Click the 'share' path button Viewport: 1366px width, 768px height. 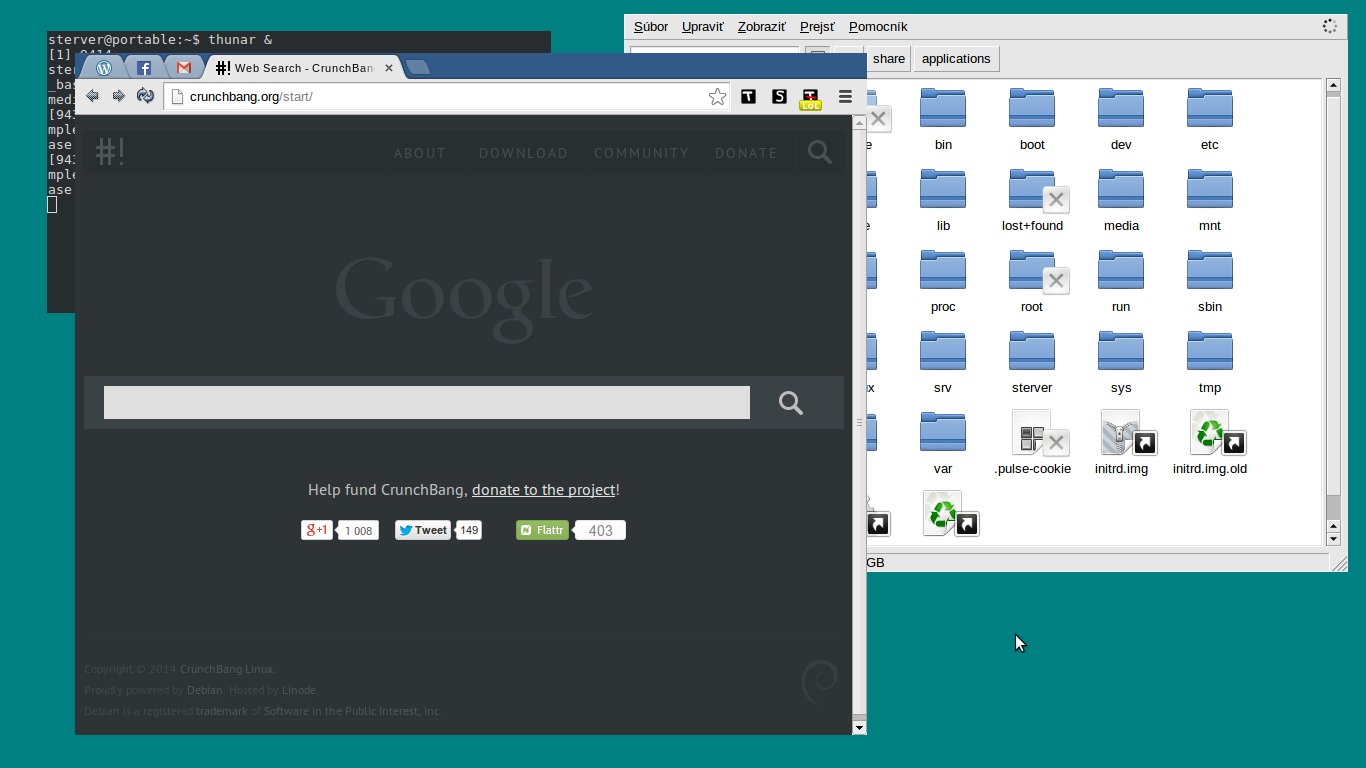[888, 59]
